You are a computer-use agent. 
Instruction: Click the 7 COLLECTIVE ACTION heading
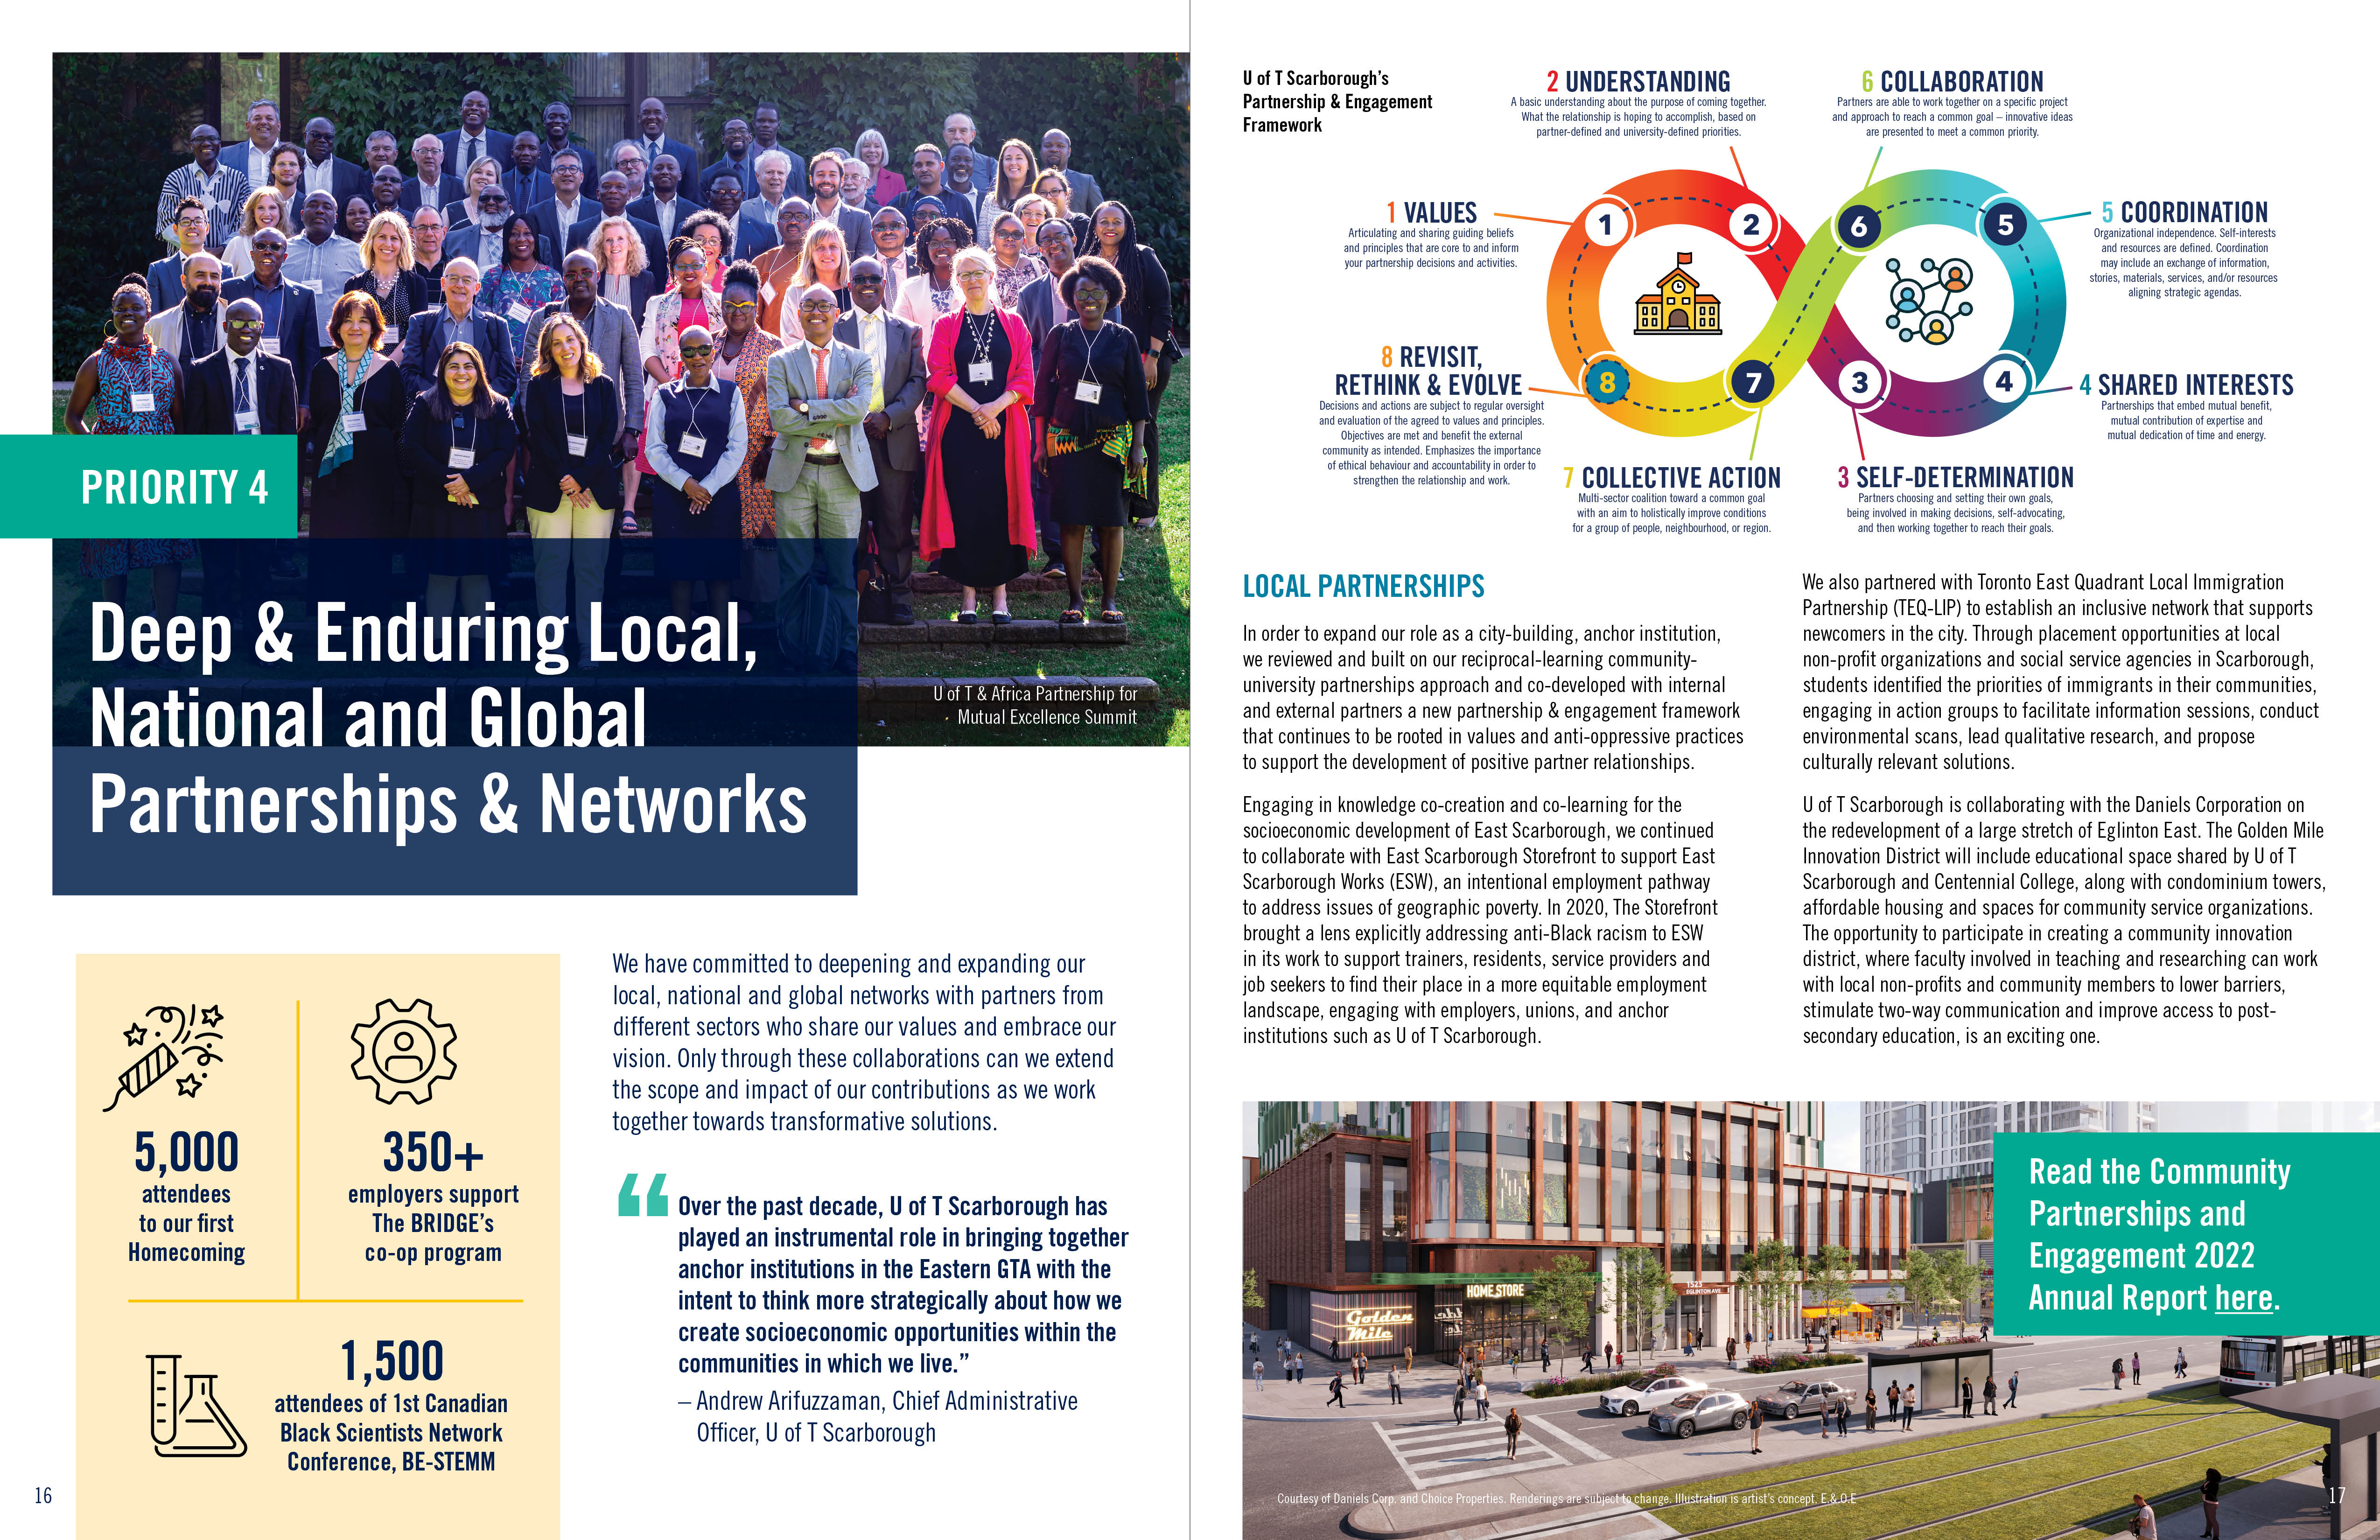[x=1671, y=478]
